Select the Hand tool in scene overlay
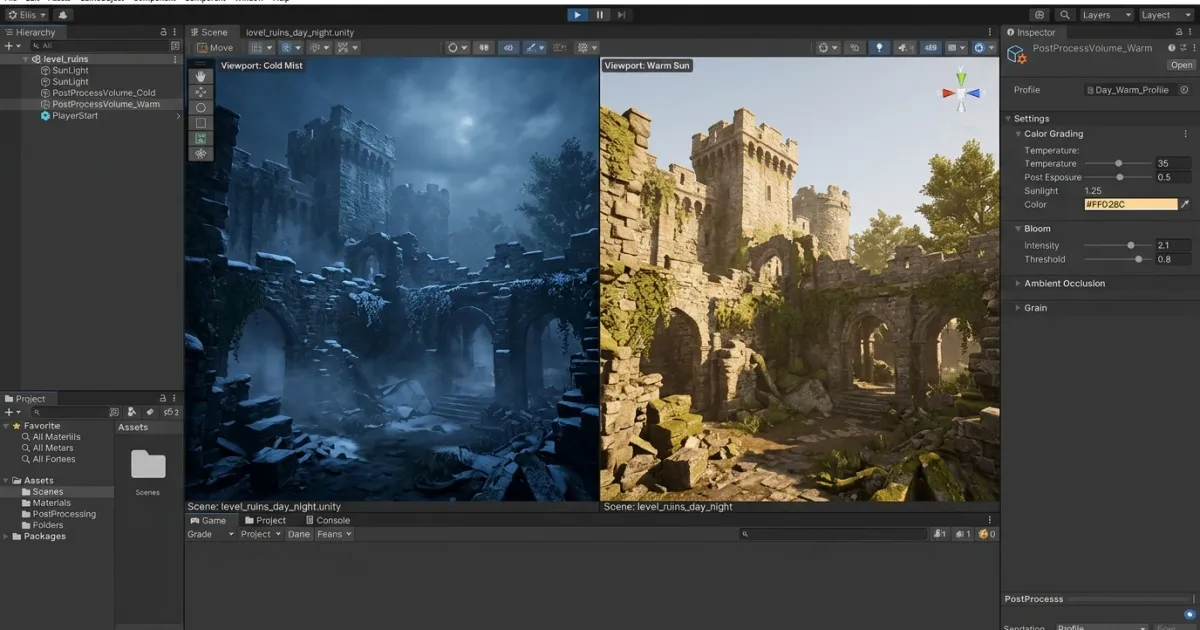The image size is (1200, 630). [x=201, y=76]
